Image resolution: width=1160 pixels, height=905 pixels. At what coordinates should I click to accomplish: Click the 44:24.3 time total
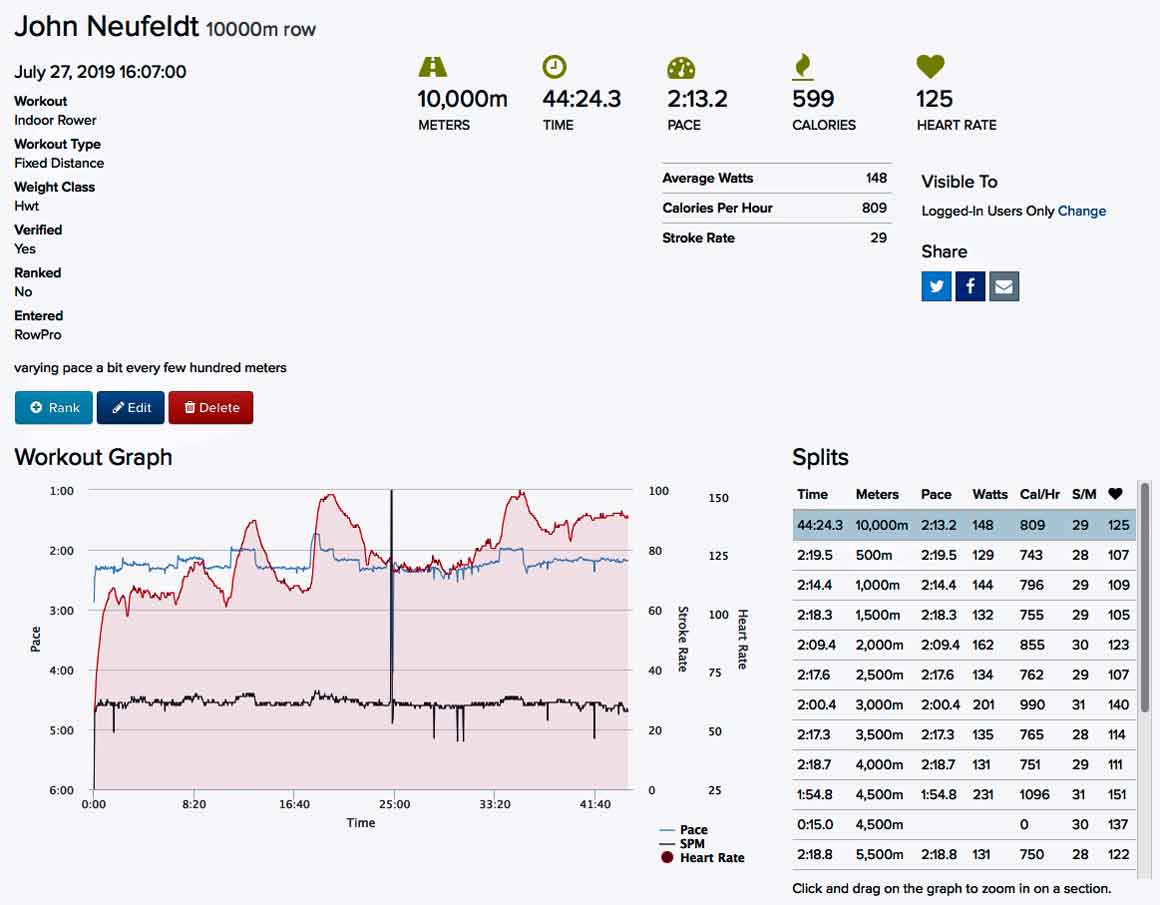[x=581, y=99]
